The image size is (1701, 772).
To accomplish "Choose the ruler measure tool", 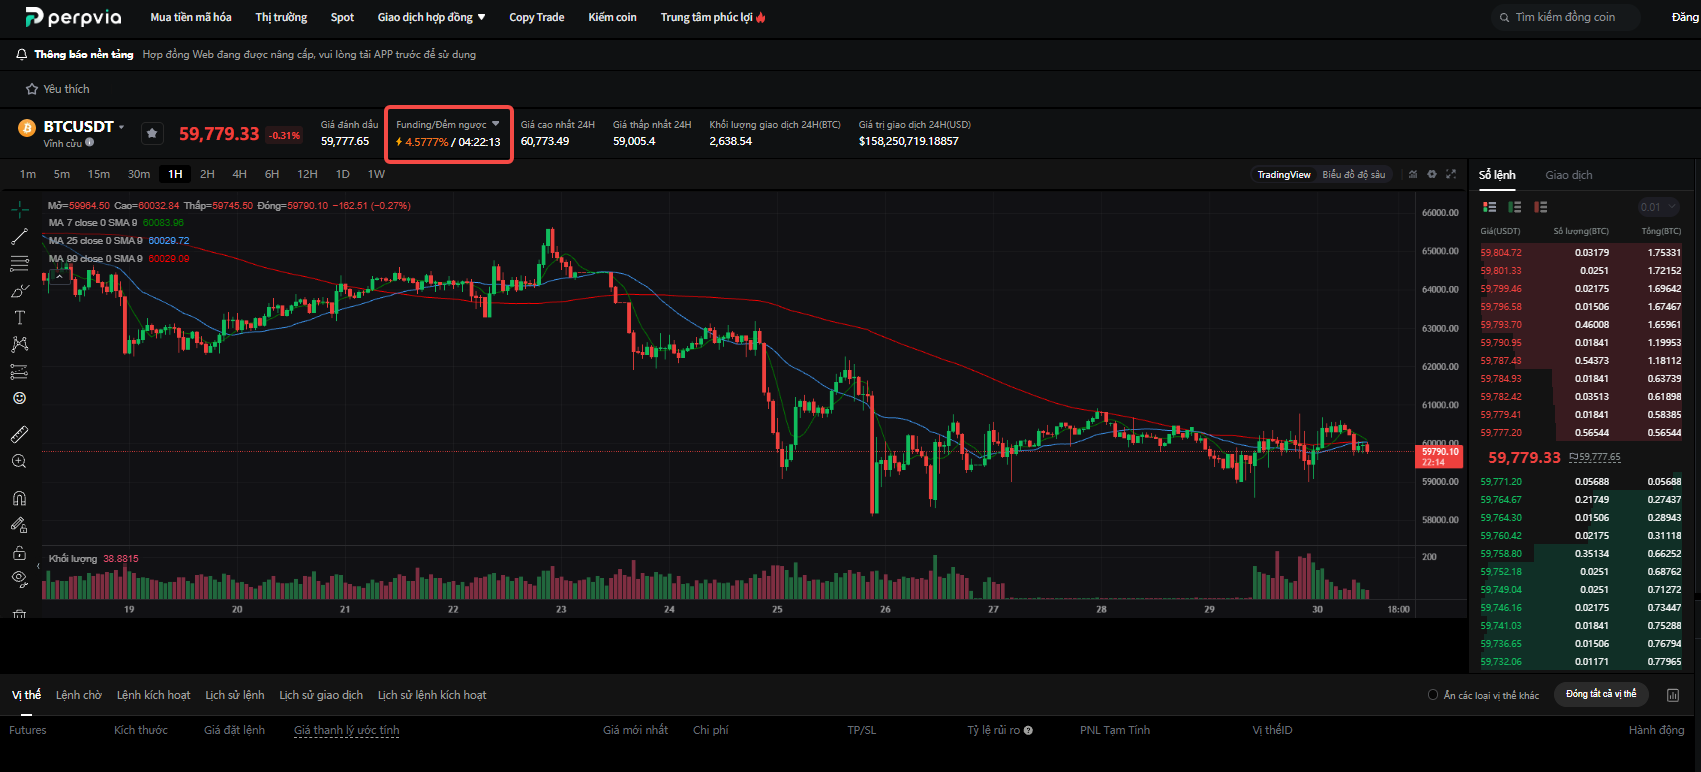I will coord(19,434).
